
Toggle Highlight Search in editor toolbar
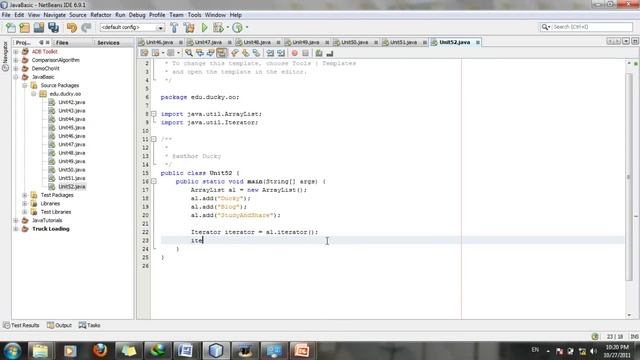[222, 53]
